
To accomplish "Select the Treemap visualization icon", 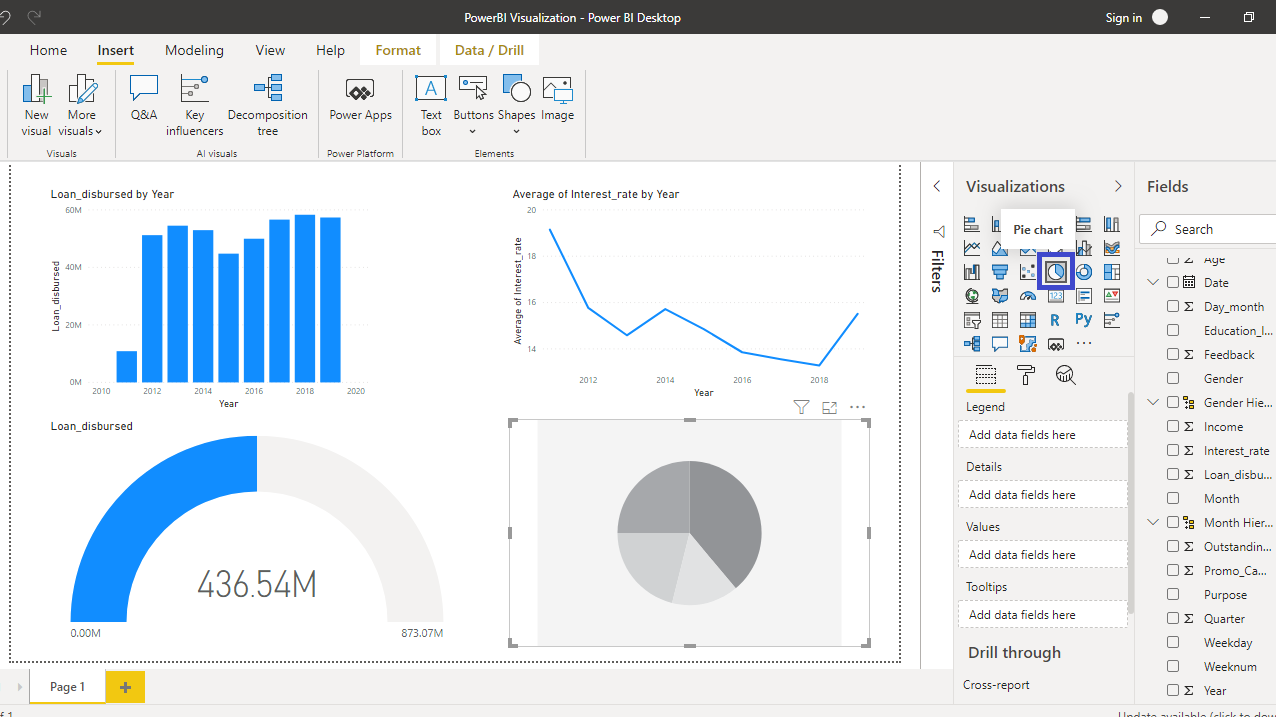I will point(1112,271).
